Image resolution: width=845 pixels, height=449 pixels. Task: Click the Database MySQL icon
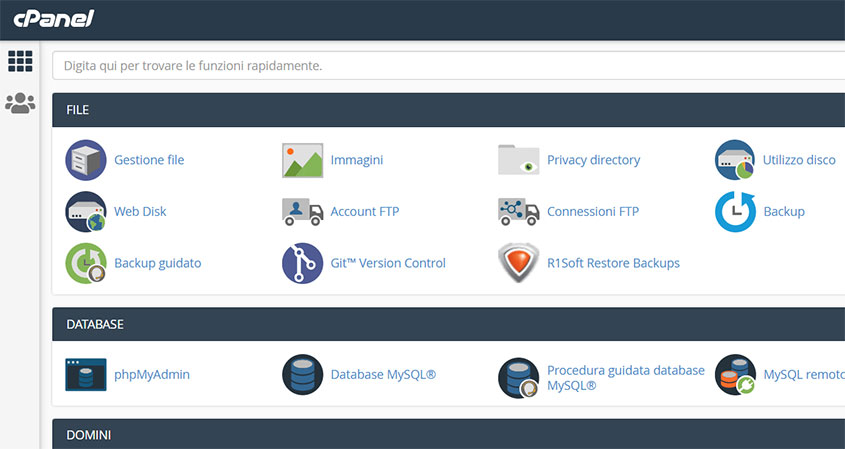coord(302,375)
